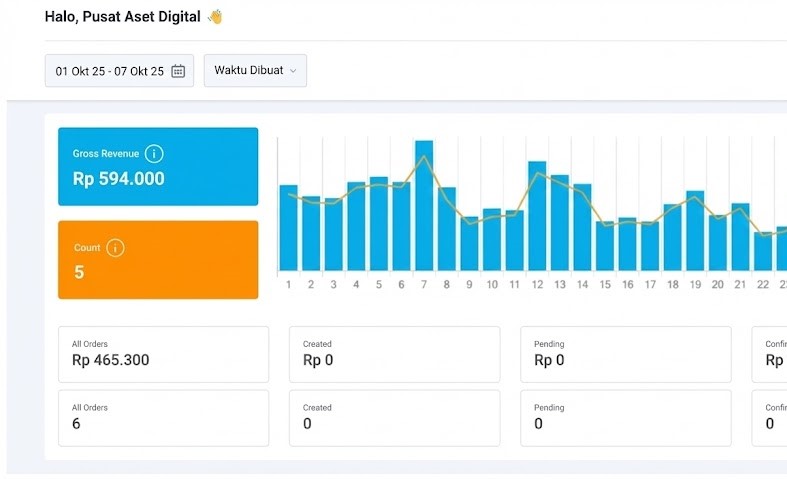Click the All Orders count 6 card
The height and width of the screenshot is (479, 787).
(163, 418)
